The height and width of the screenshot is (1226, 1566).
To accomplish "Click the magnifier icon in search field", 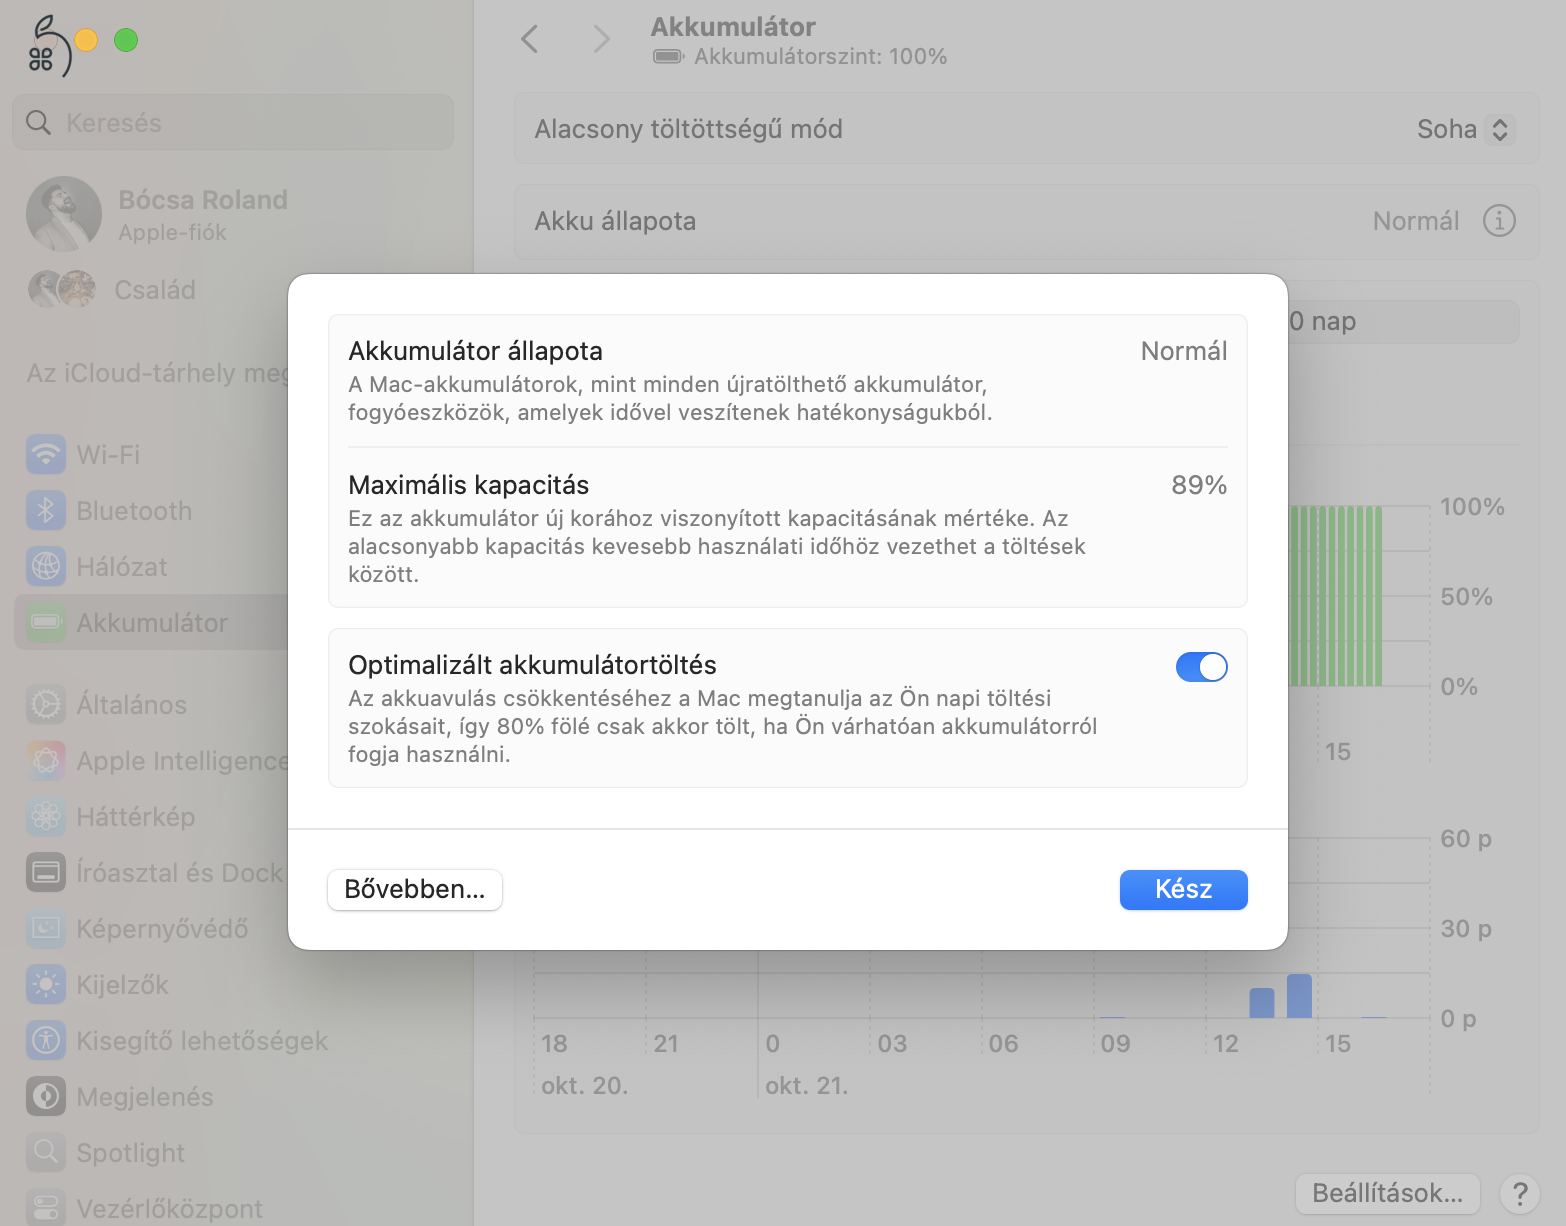I will pos(38,122).
